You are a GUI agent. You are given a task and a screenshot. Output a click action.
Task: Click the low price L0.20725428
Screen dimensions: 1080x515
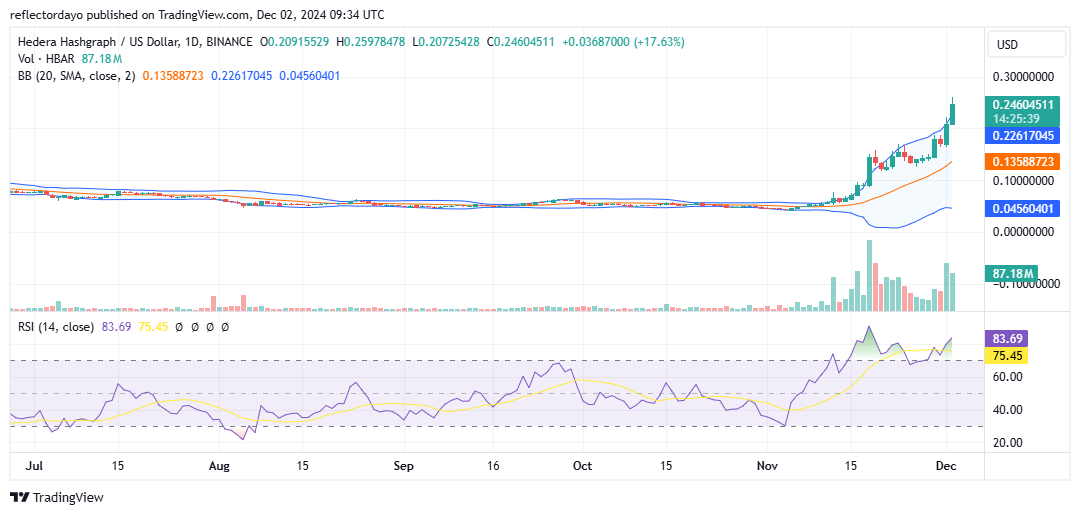click(446, 42)
